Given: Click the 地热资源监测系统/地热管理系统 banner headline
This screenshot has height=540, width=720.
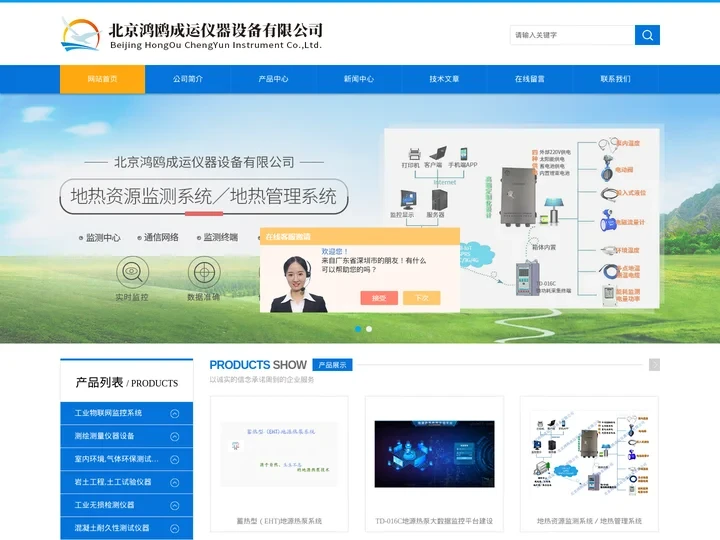Looking at the screenshot, I should coord(203,197).
